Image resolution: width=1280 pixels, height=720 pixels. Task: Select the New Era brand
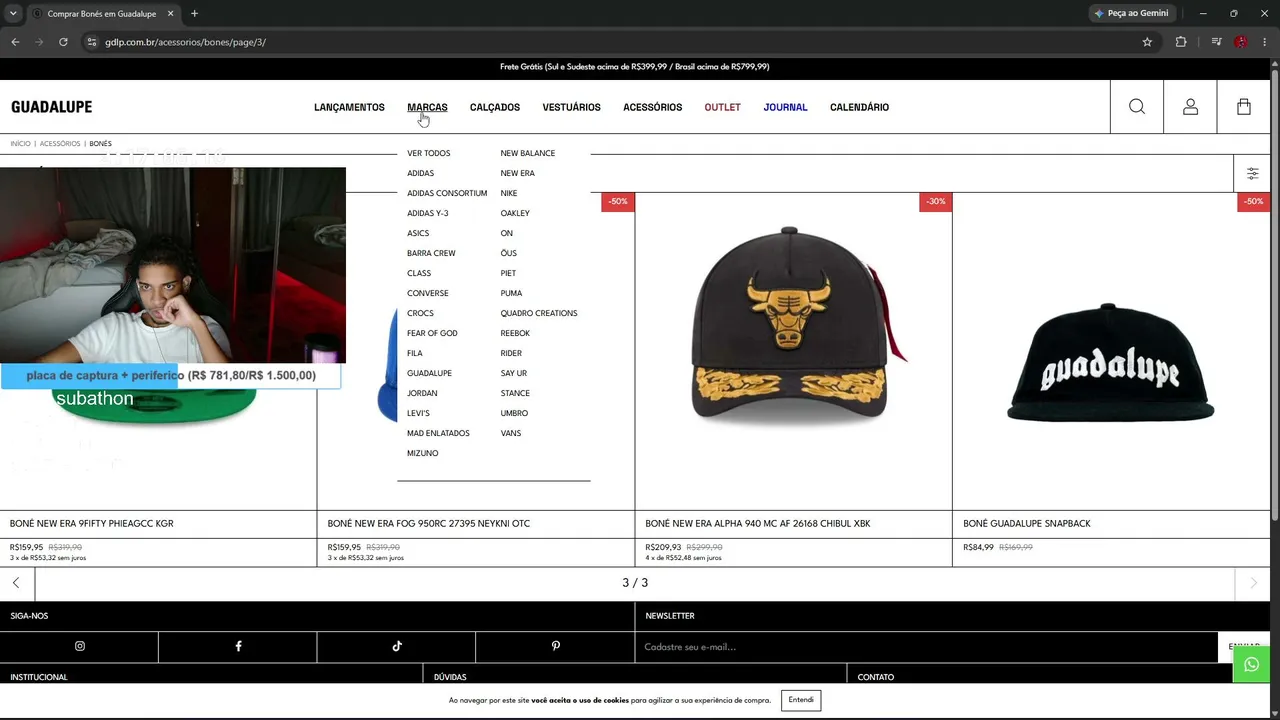click(x=518, y=173)
